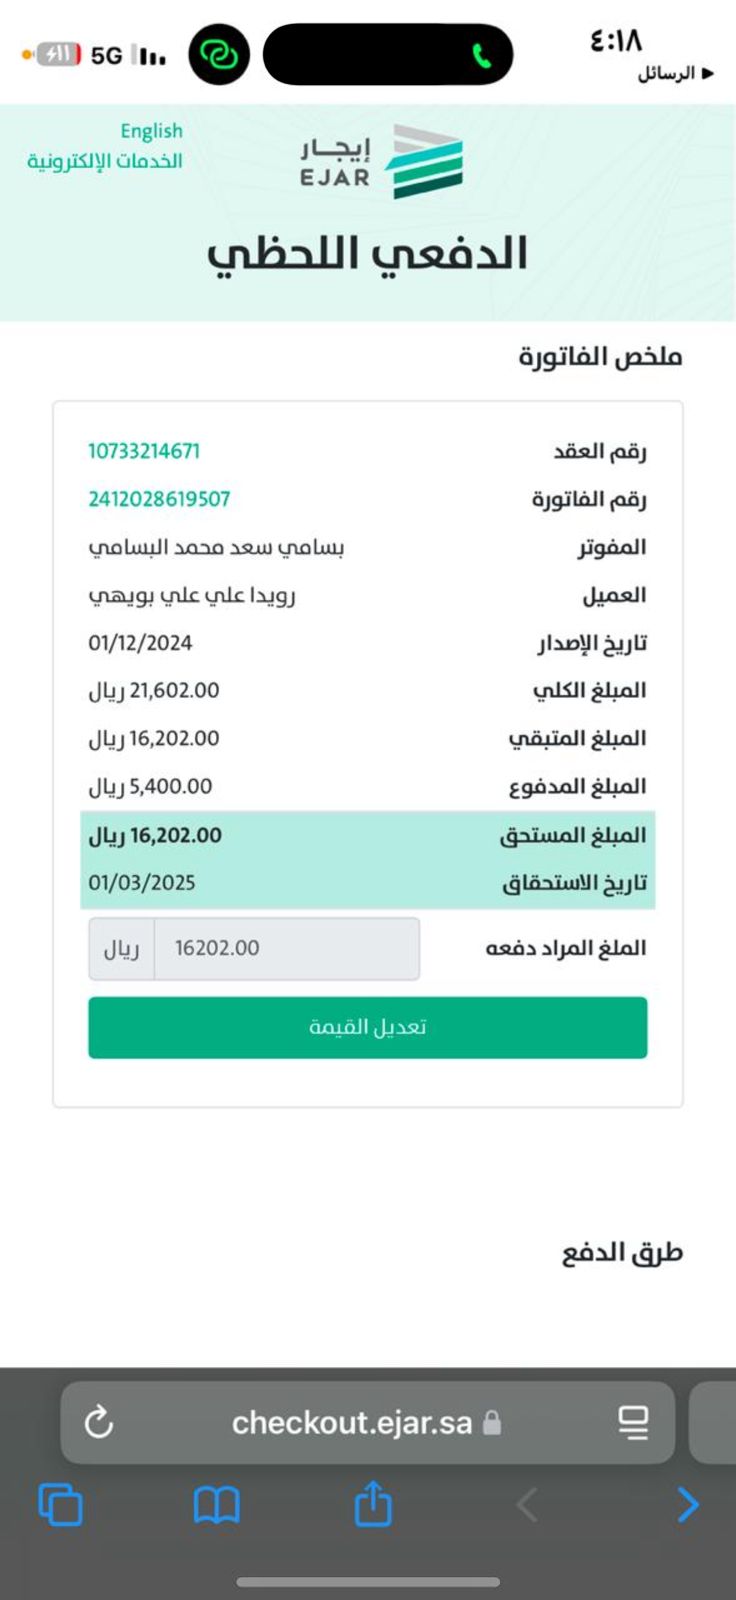The width and height of the screenshot is (736, 1600).
Task: Tap the checkout.ejar.sa address bar
Action: (352, 1422)
